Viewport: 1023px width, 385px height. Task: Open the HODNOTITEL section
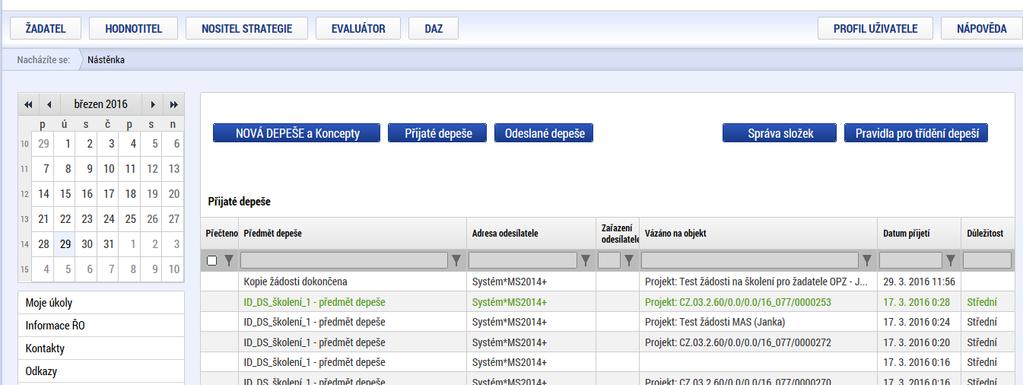[133, 29]
